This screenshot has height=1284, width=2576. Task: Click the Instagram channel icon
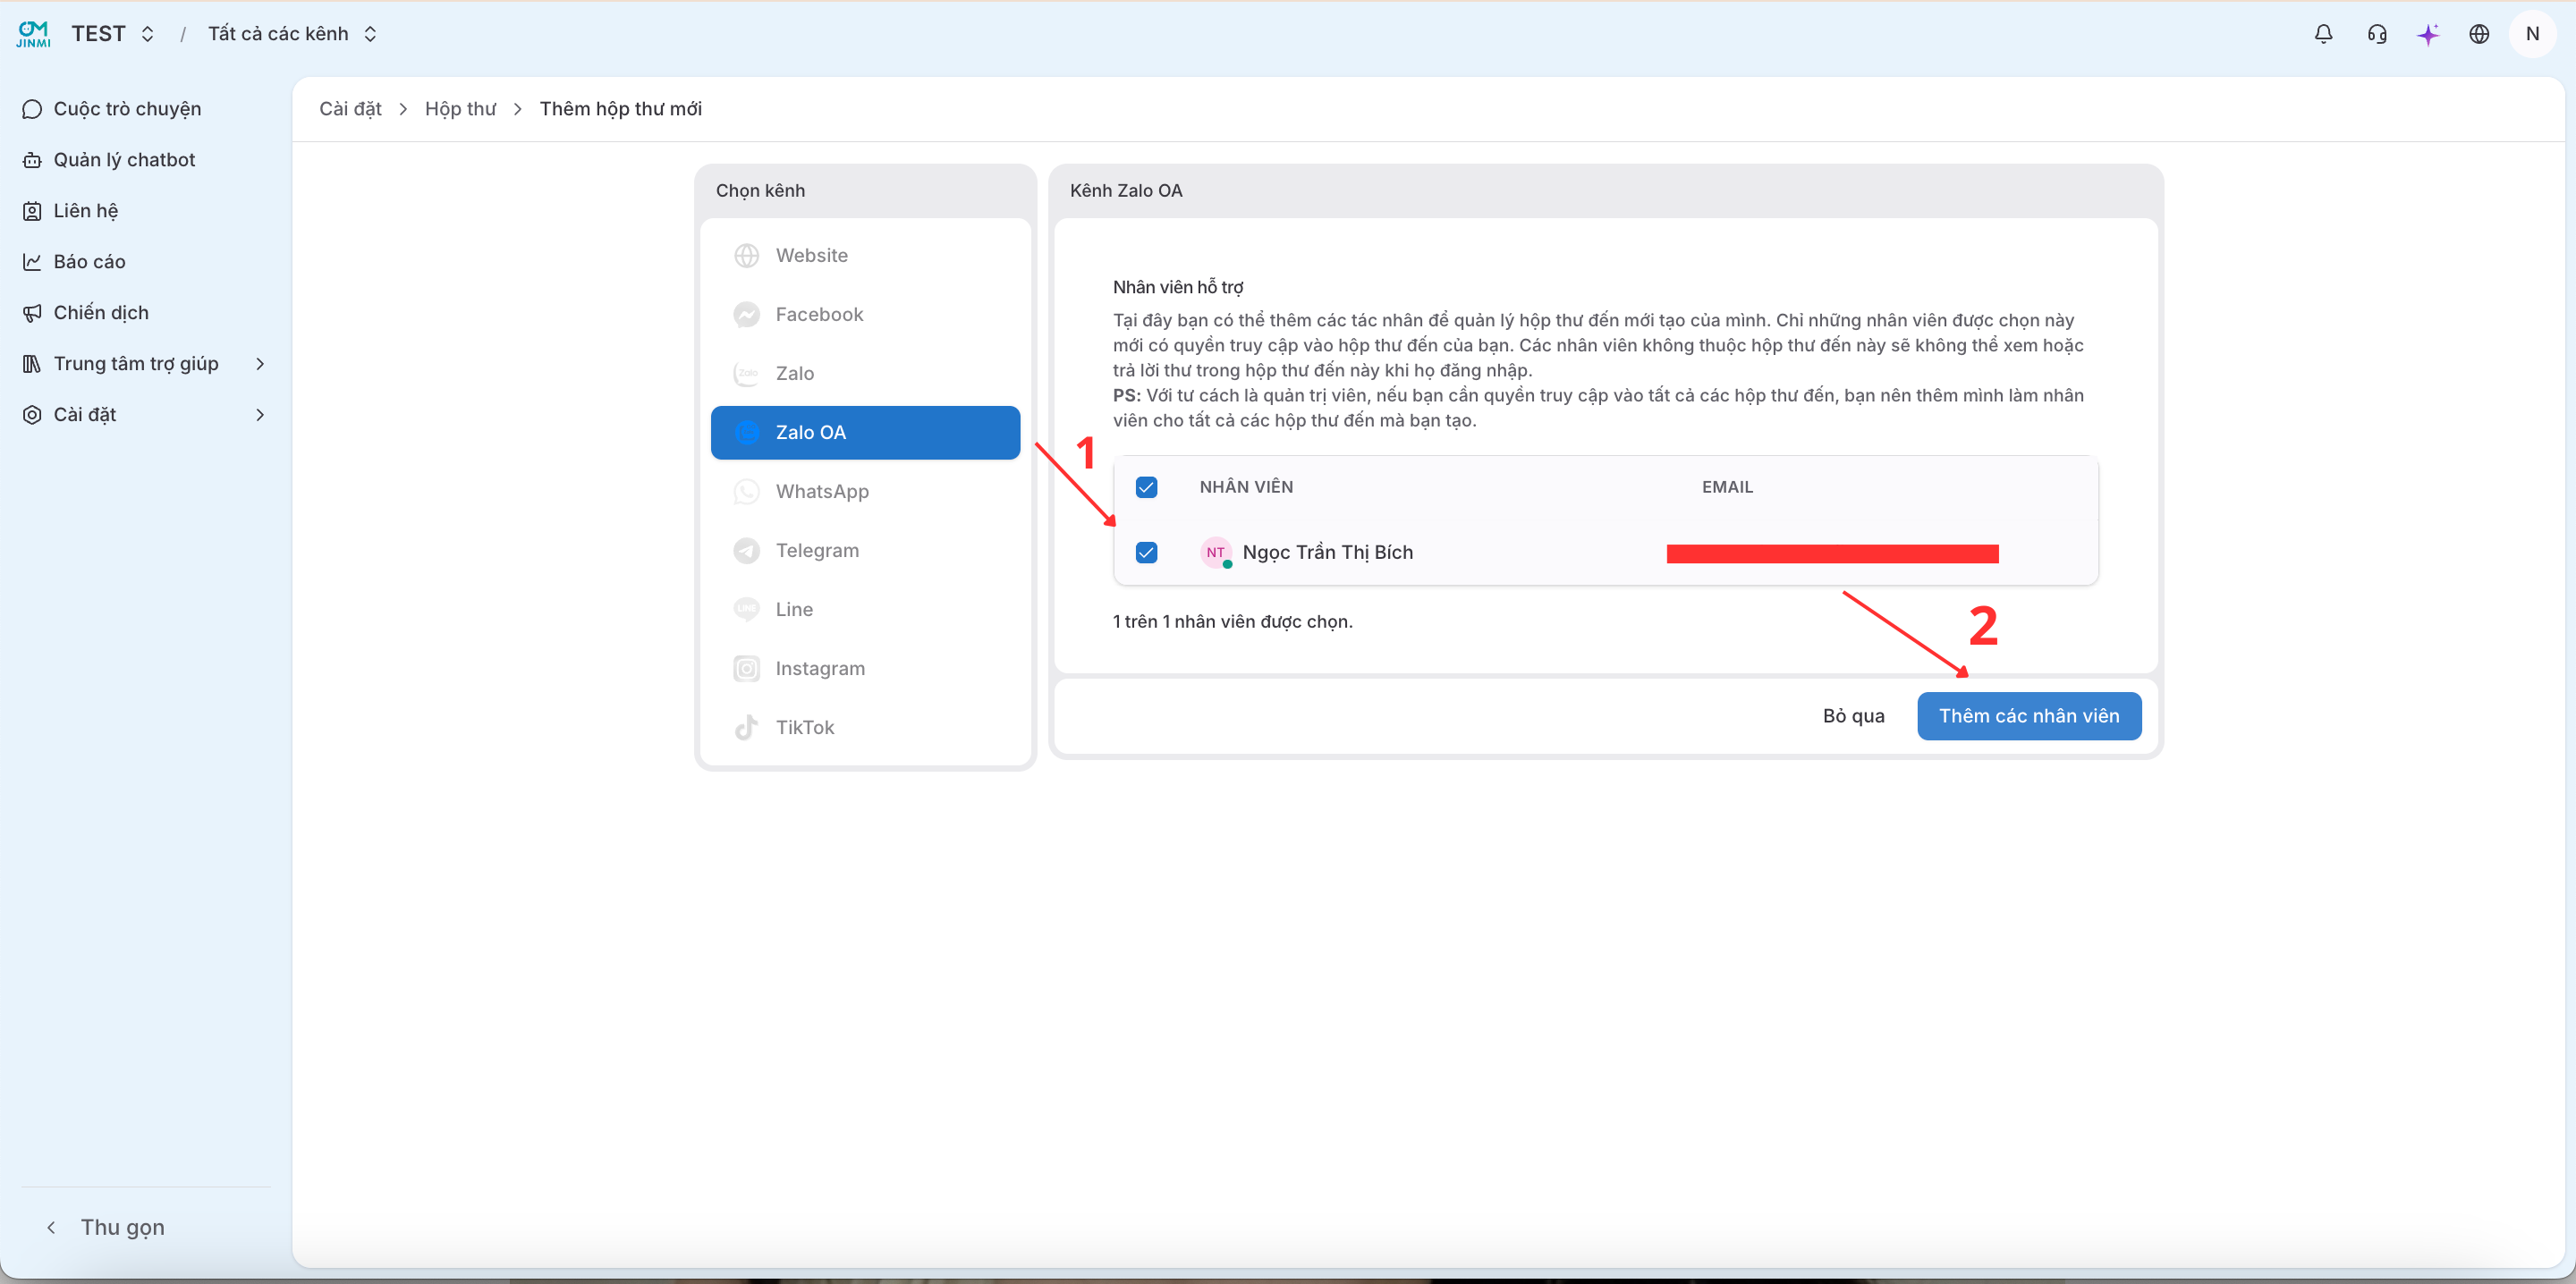tap(746, 669)
